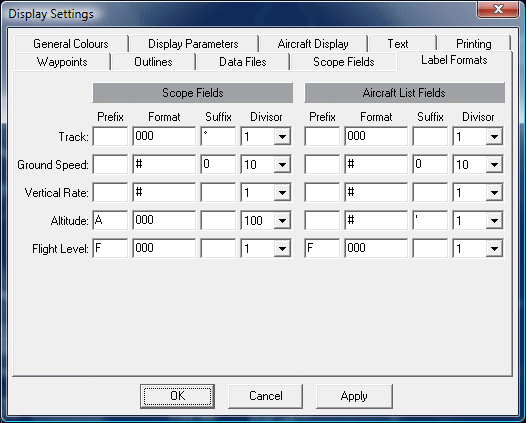Open the Scope Fields tab
This screenshot has width=527, height=423.
343,62
